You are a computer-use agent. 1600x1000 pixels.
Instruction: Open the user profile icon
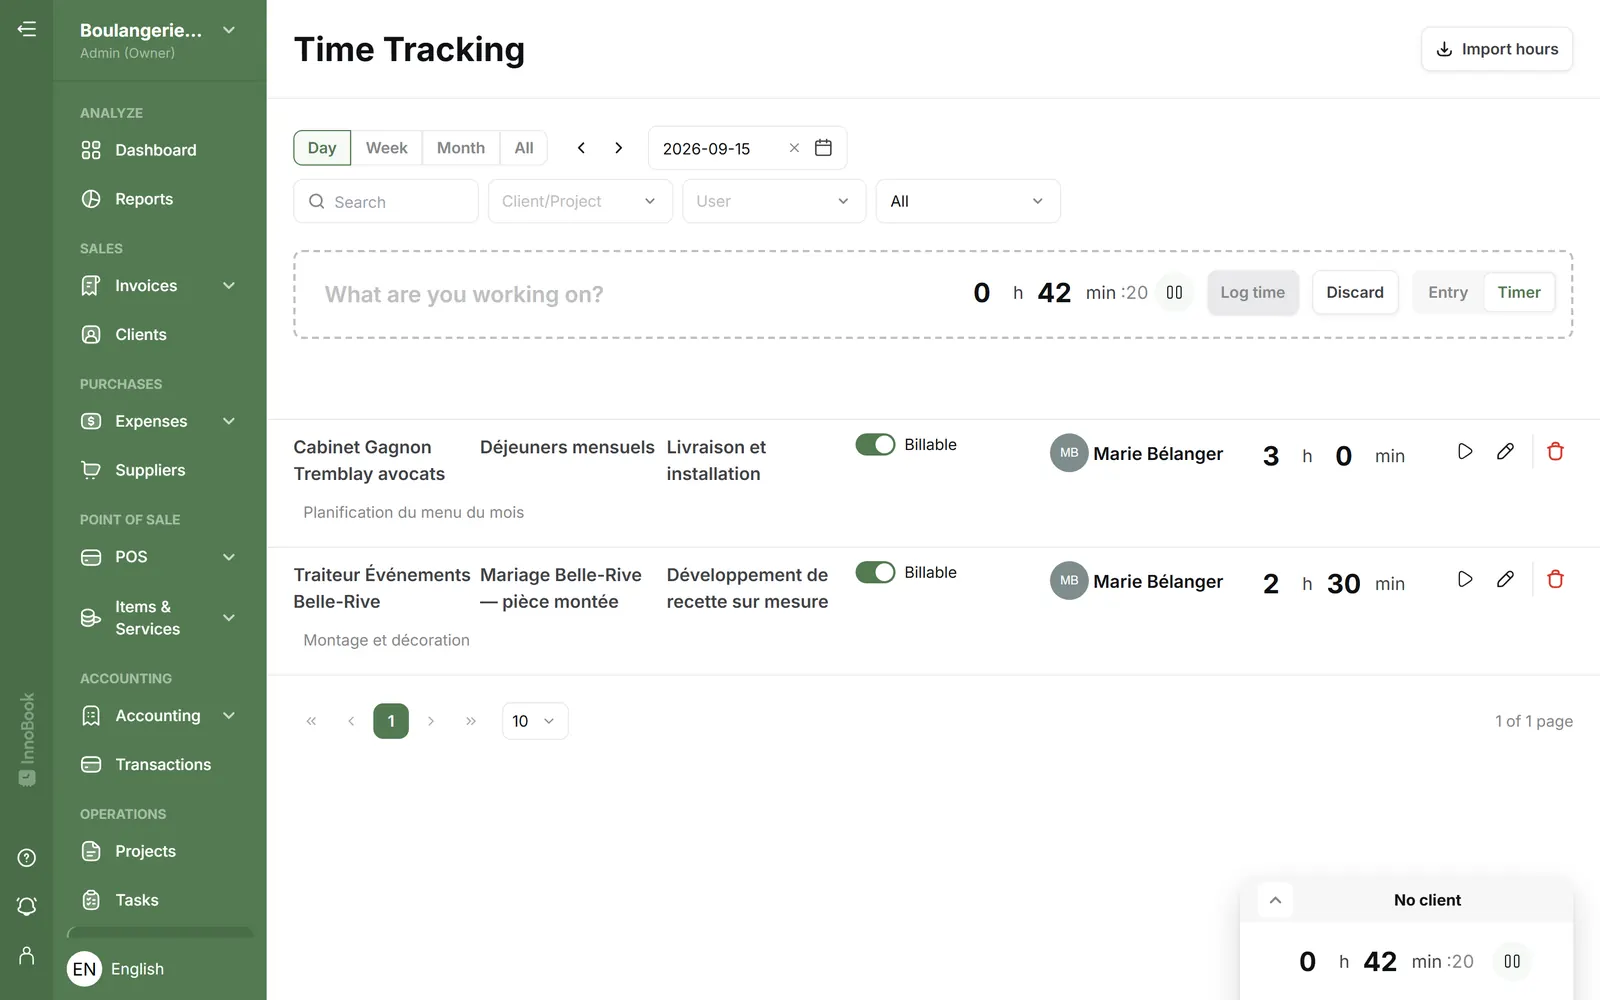pyautogui.click(x=27, y=956)
